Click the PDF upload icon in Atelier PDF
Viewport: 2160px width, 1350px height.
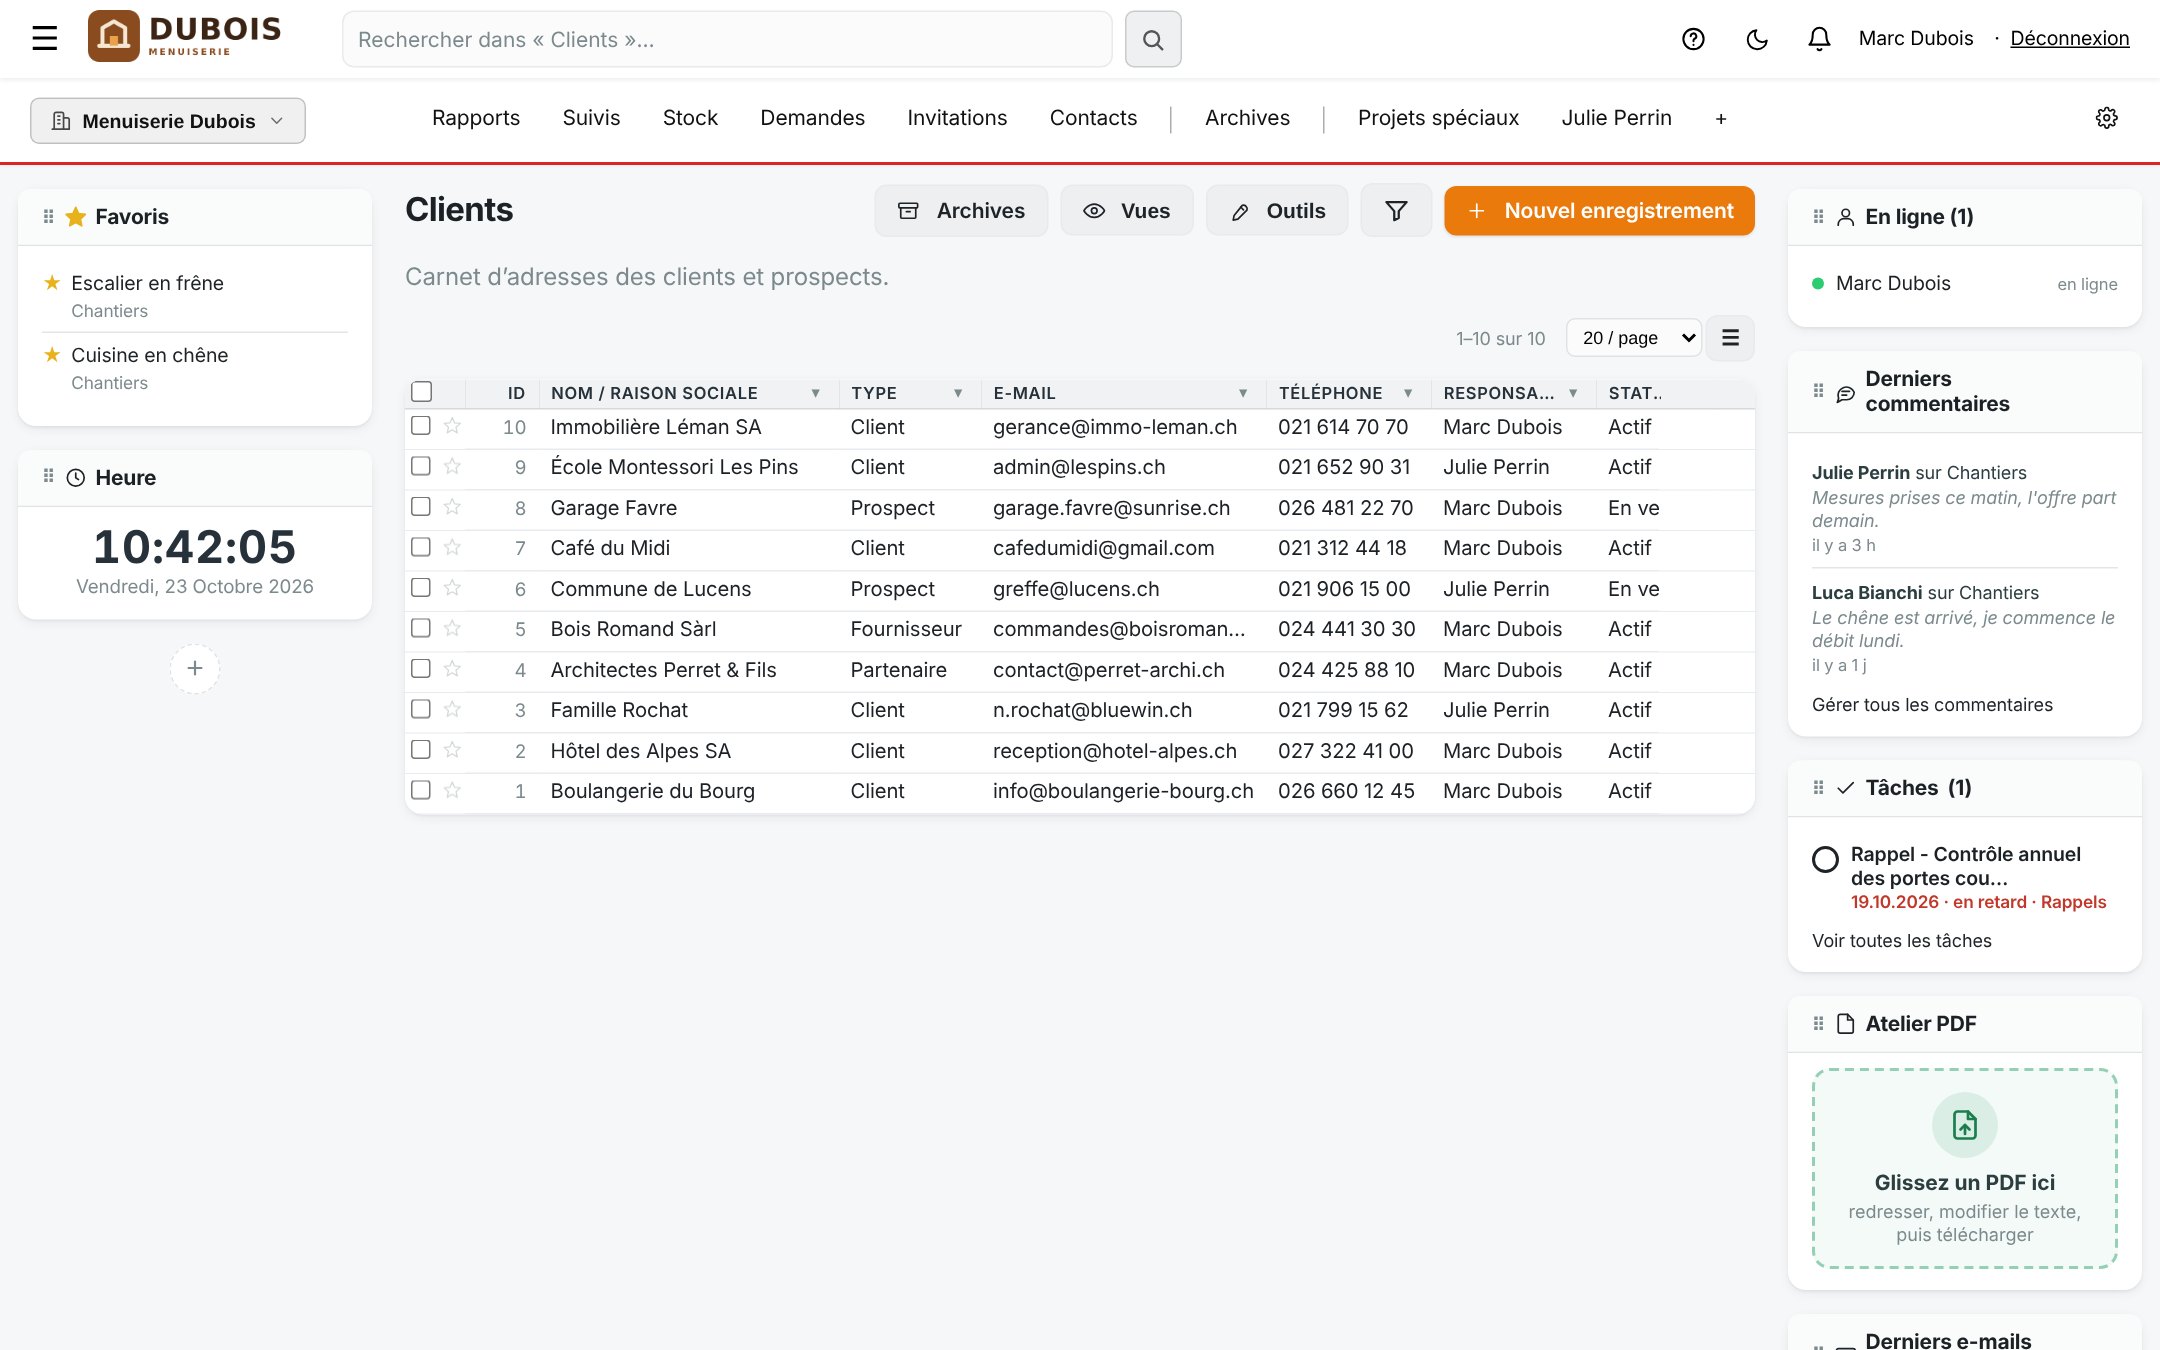point(1964,1125)
